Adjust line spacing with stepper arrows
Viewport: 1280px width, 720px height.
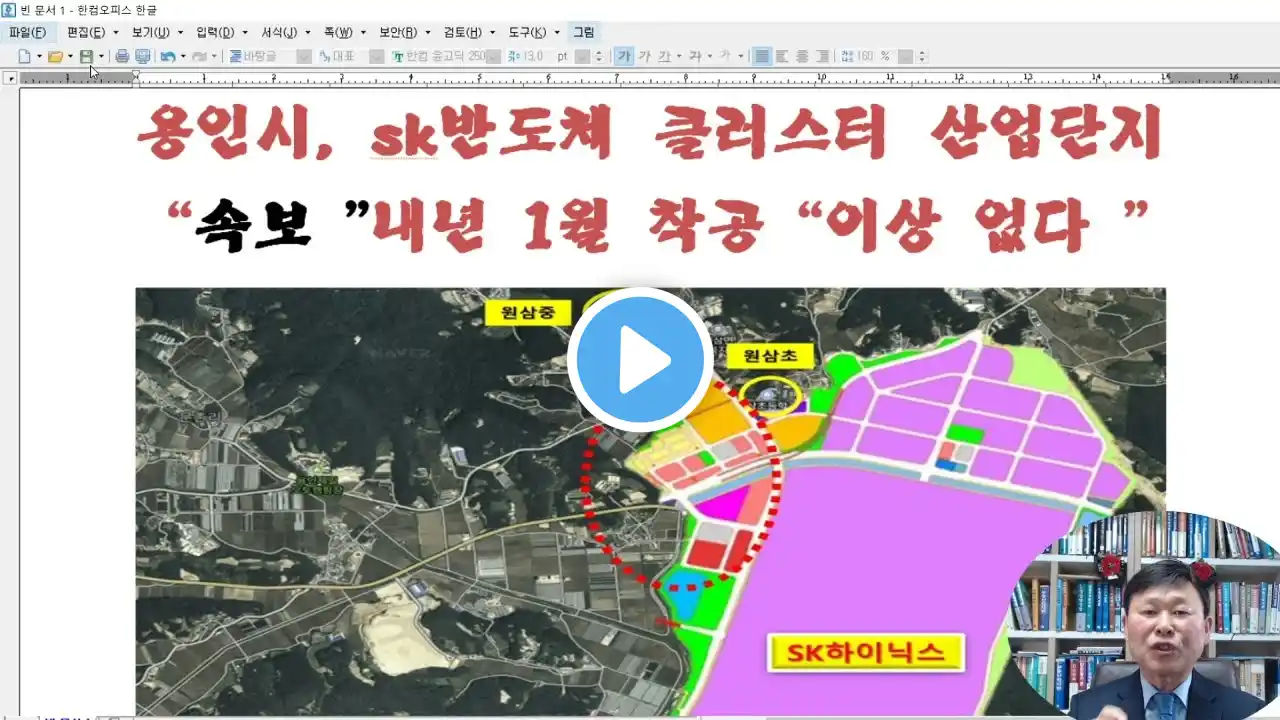click(922, 56)
